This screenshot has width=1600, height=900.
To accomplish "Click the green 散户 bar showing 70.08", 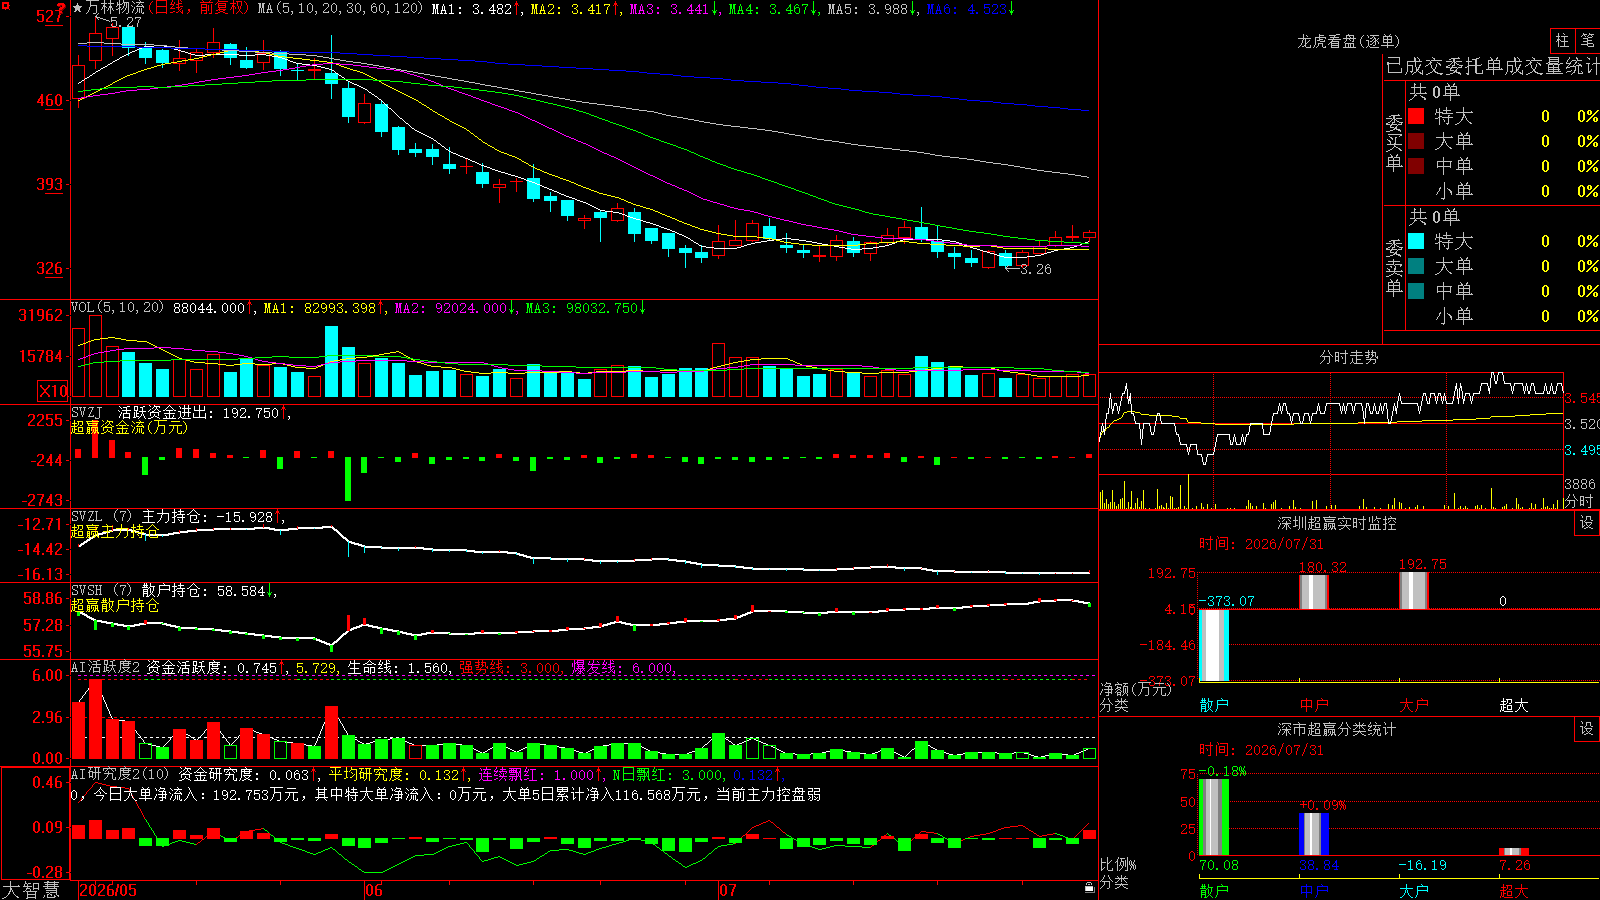I will [1214, 817].
